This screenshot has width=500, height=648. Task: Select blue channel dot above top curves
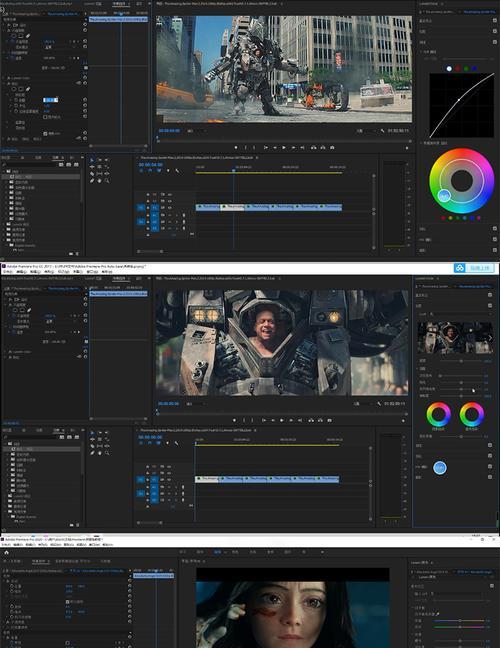pos(474,69)
